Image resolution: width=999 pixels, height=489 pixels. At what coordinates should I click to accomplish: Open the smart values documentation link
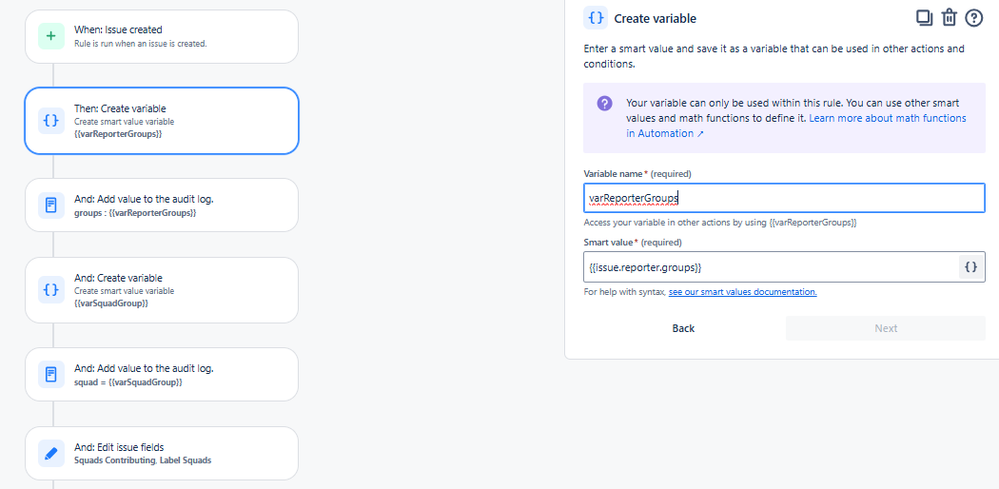(x=742, y=292)
